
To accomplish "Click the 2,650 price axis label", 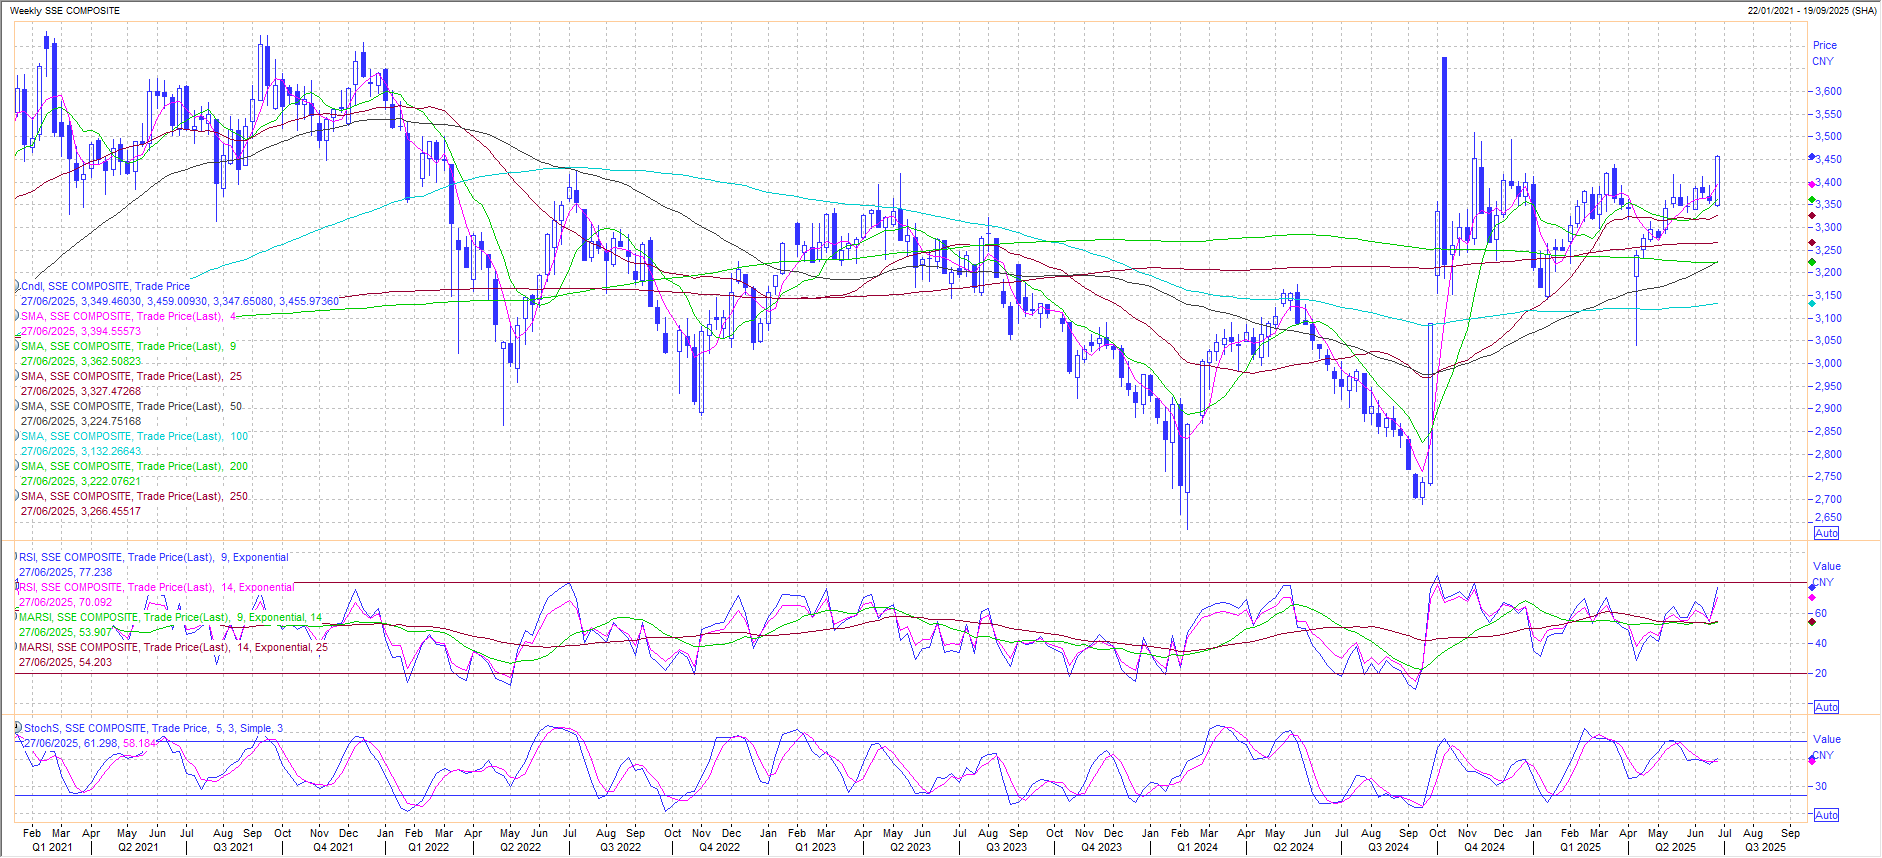I will (x=1828, y=518).
